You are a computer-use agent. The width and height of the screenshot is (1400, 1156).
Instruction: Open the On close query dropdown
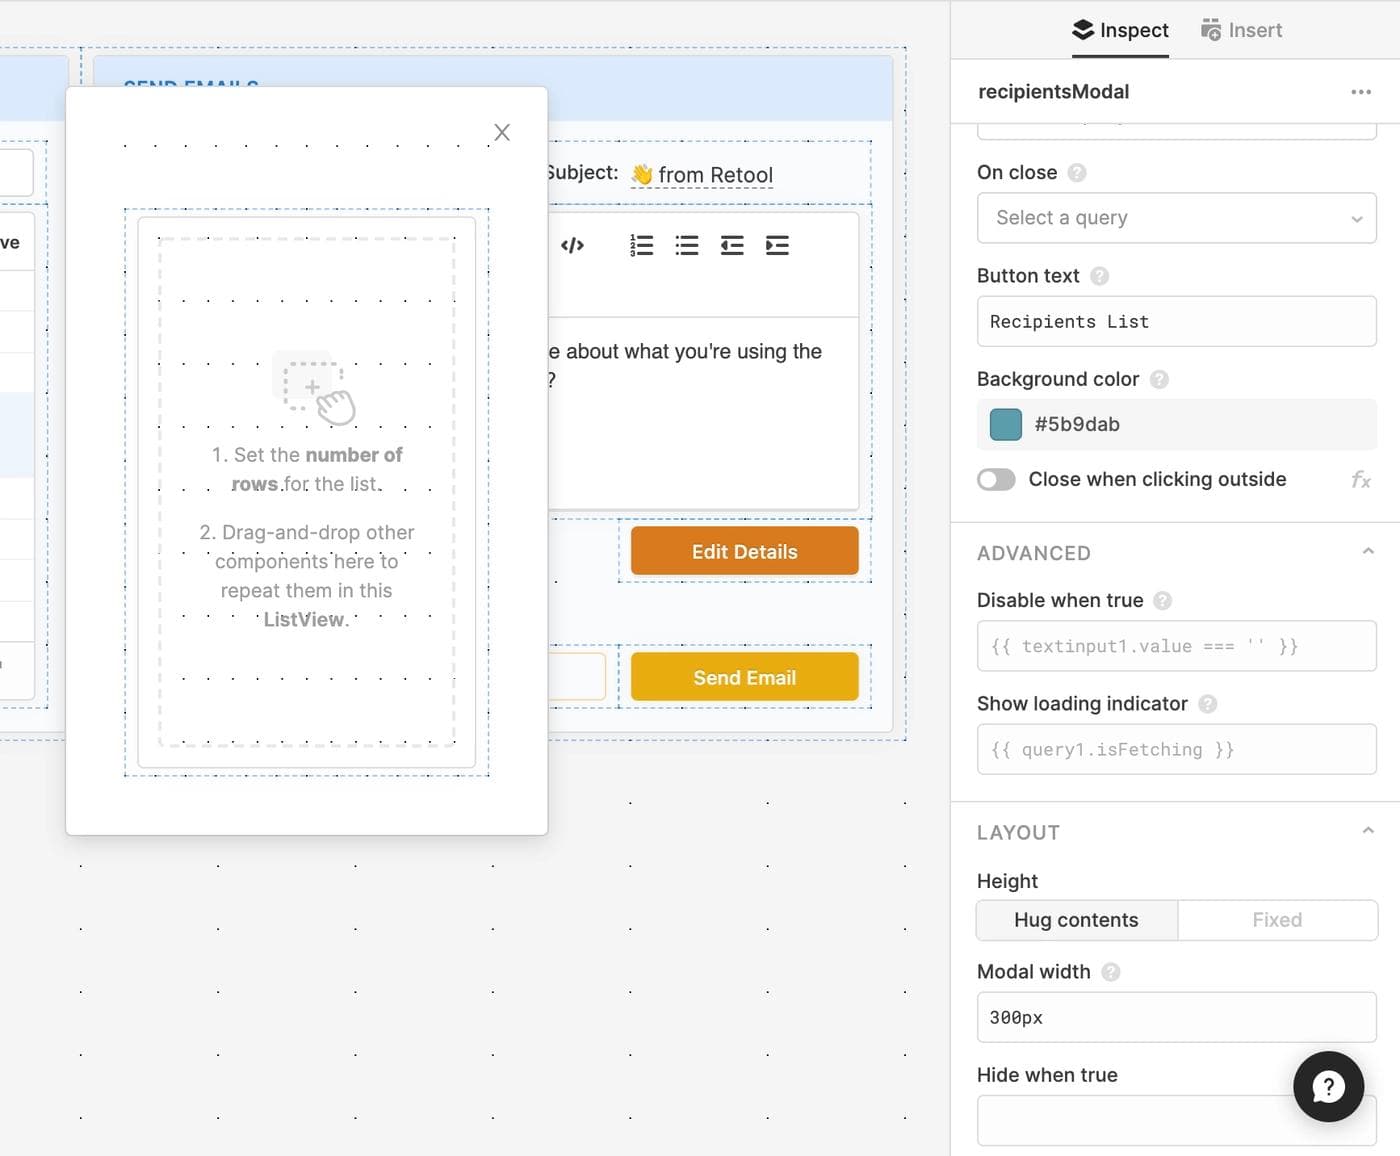[x=1176, y=218]
